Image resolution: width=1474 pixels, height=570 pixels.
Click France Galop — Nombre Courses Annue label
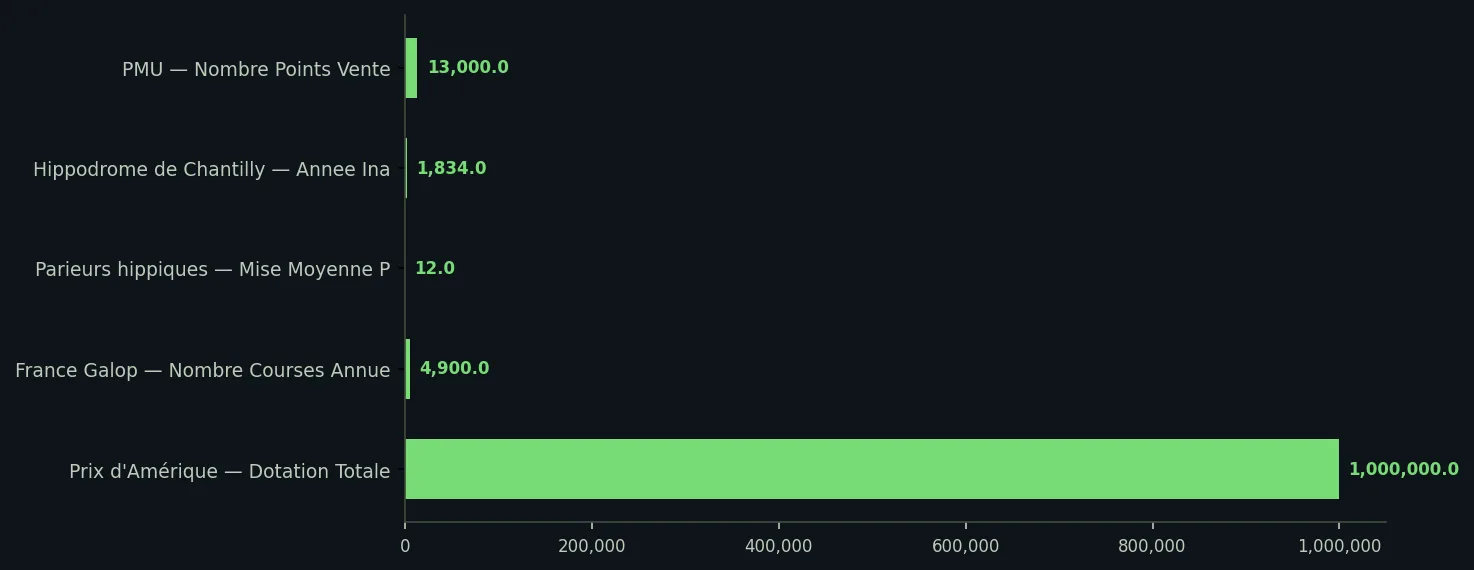pos(203,371)
